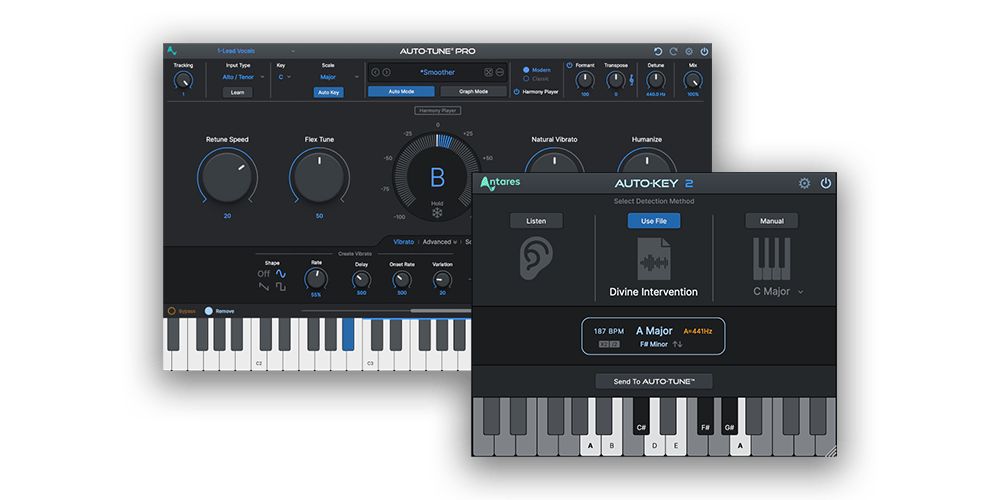Open the Key C dropdown
1000x500 pixels.
coord(284,77)
